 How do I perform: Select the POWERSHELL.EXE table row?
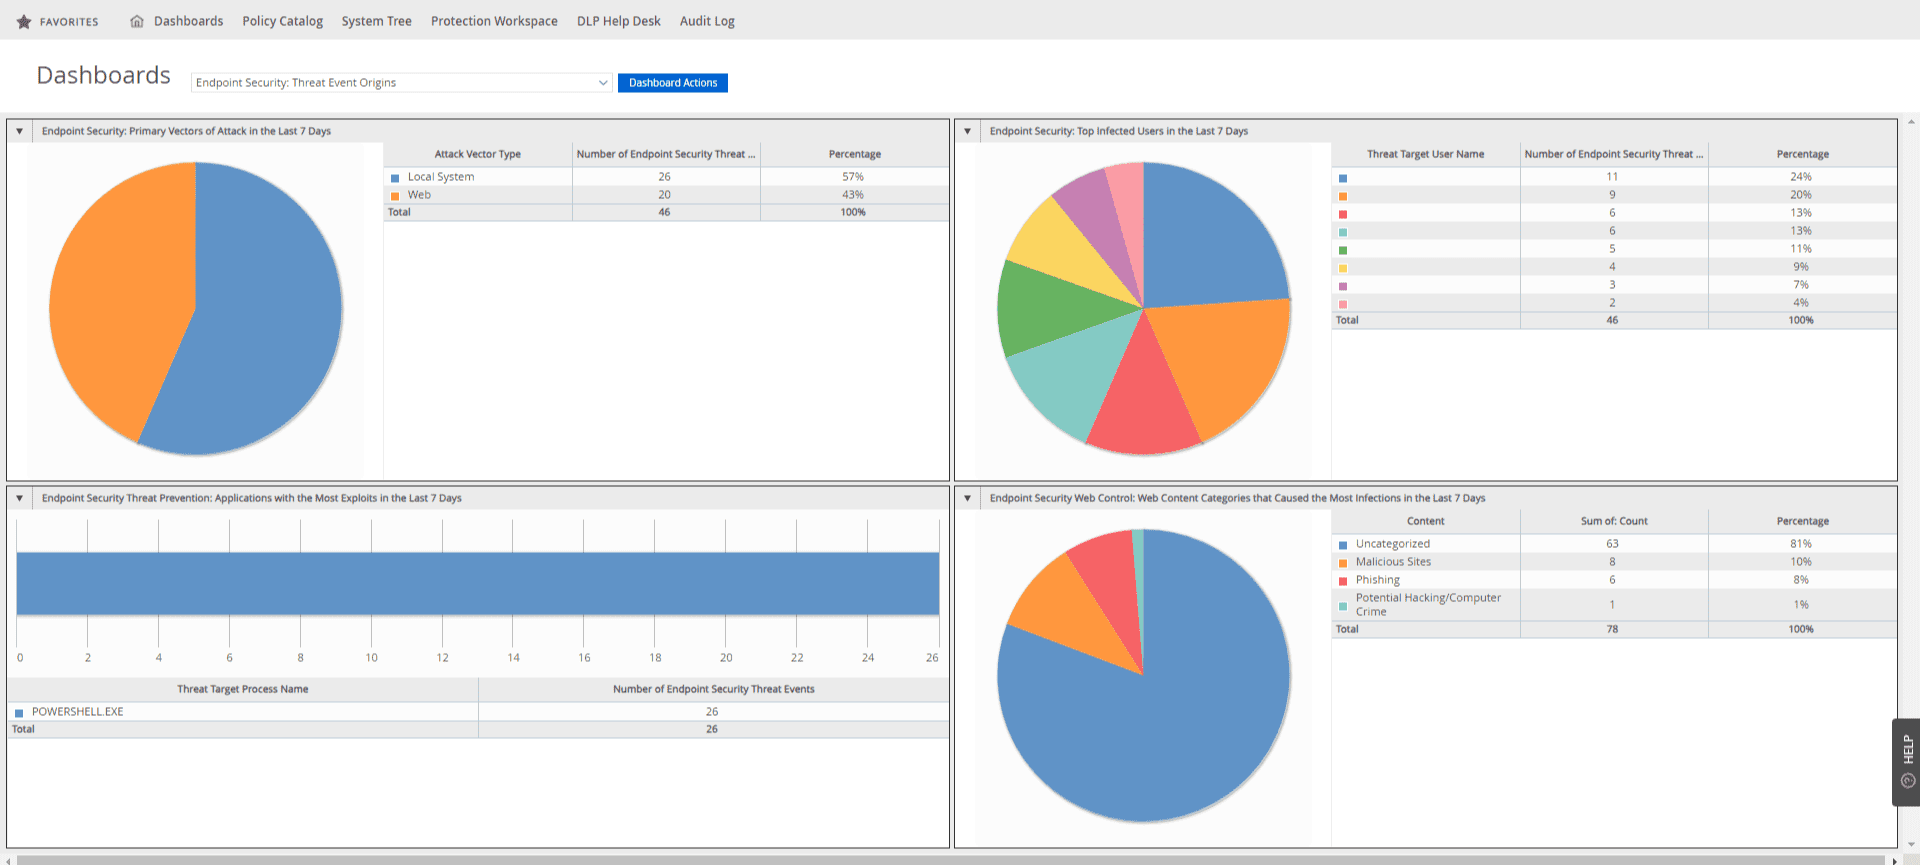[478, 712]
